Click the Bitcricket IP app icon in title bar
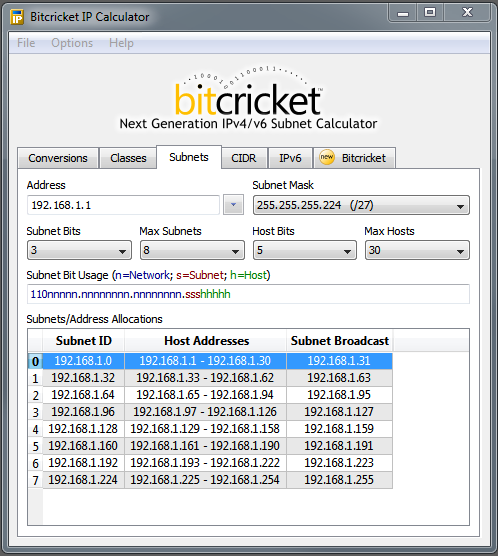498x556 pixels. coord(16,17)
